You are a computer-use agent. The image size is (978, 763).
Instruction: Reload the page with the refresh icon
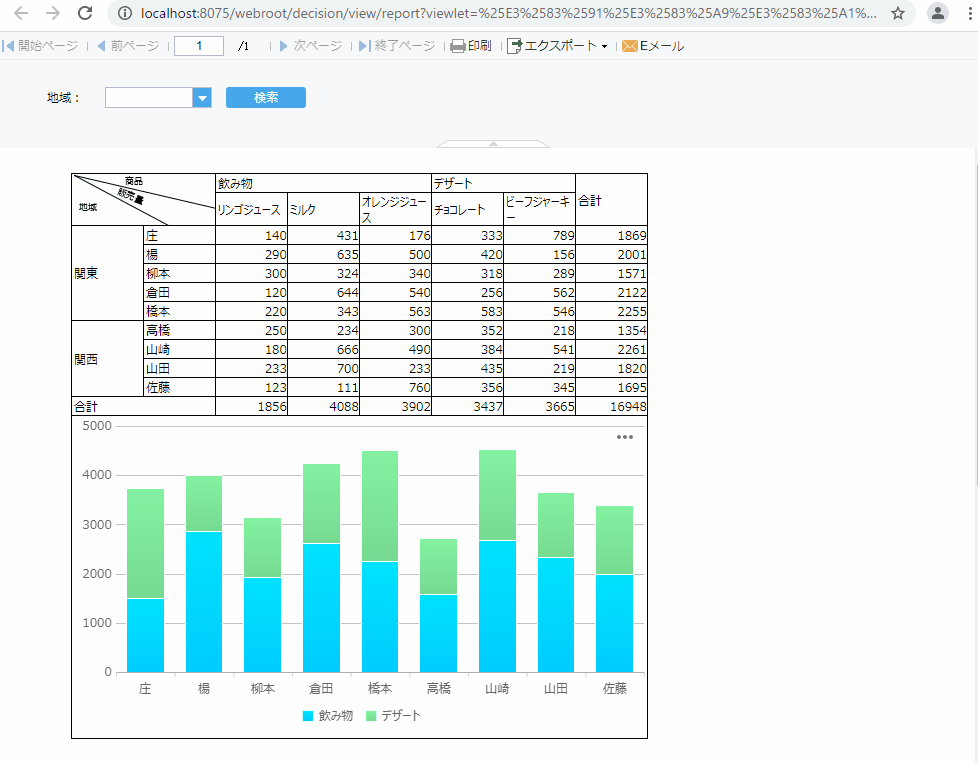tap(85, 13)
